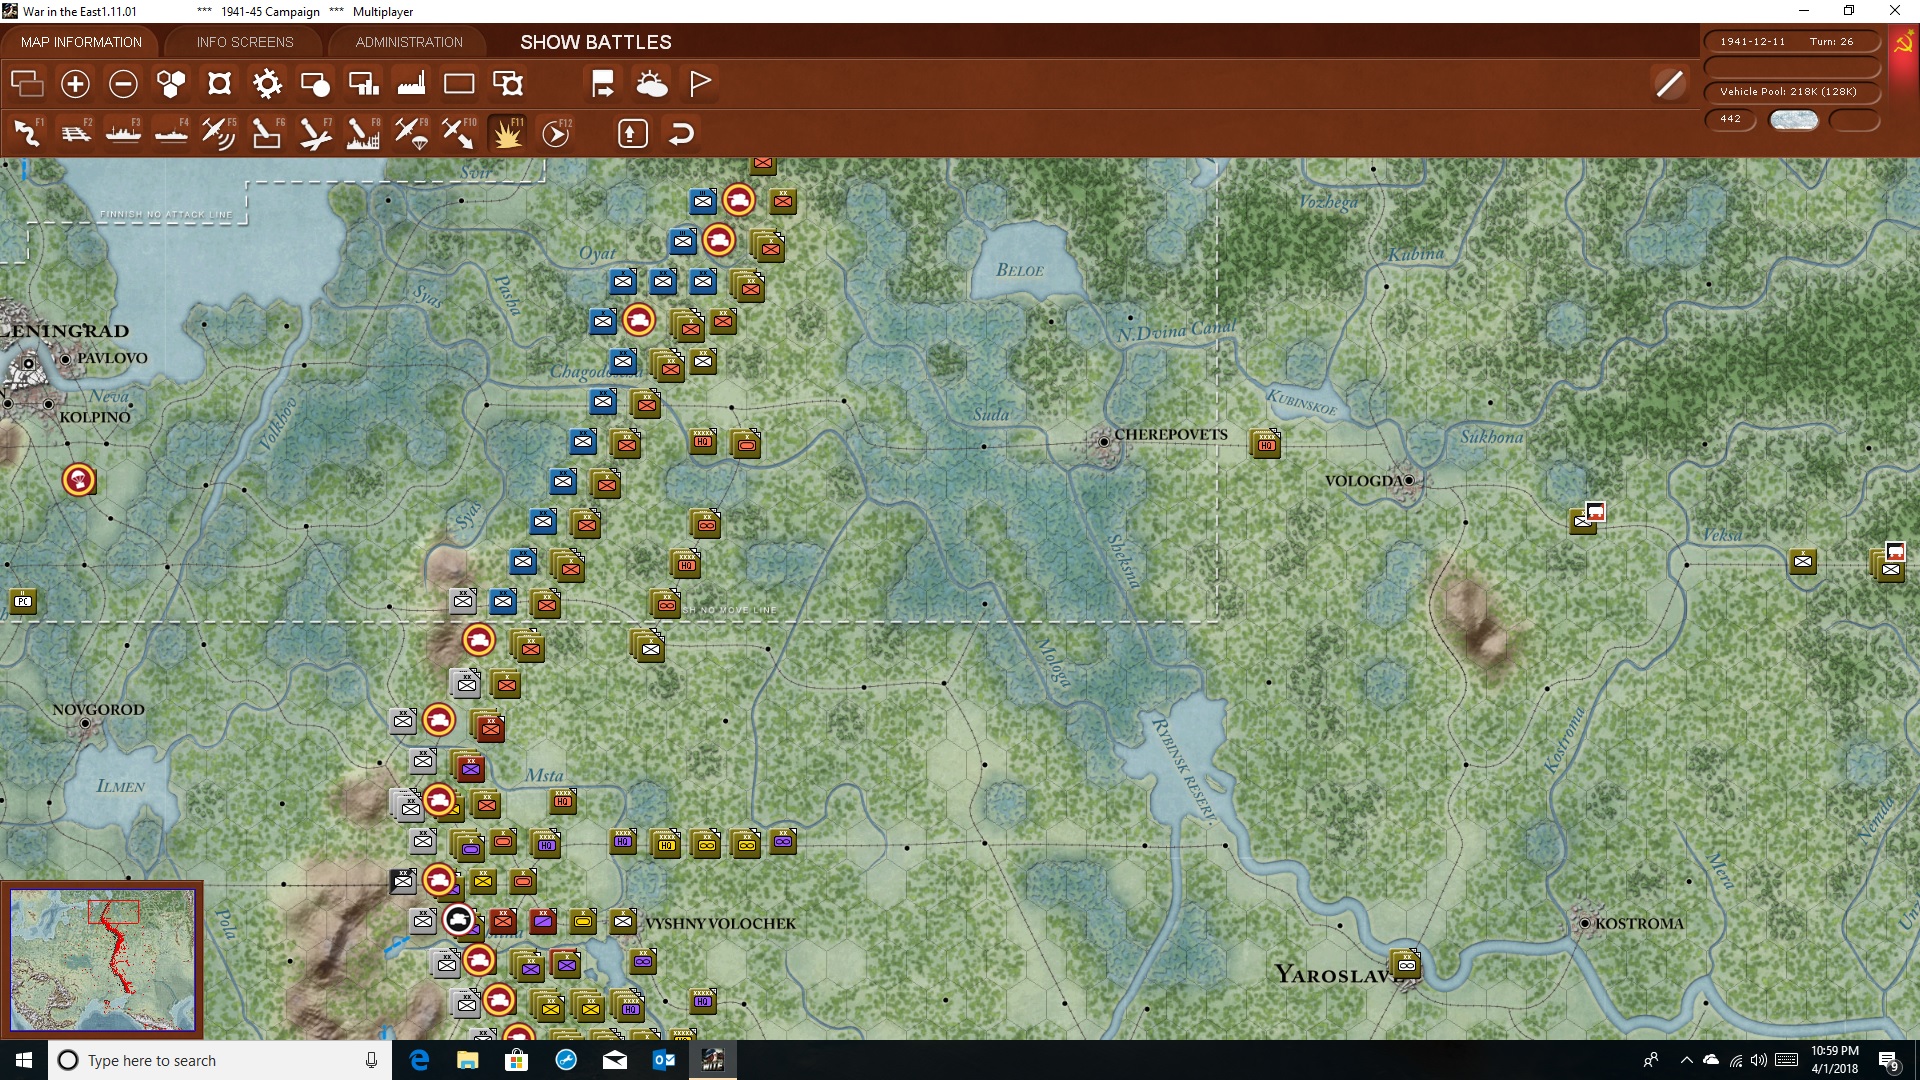Select F2 rail movement mode

point(75,133)
